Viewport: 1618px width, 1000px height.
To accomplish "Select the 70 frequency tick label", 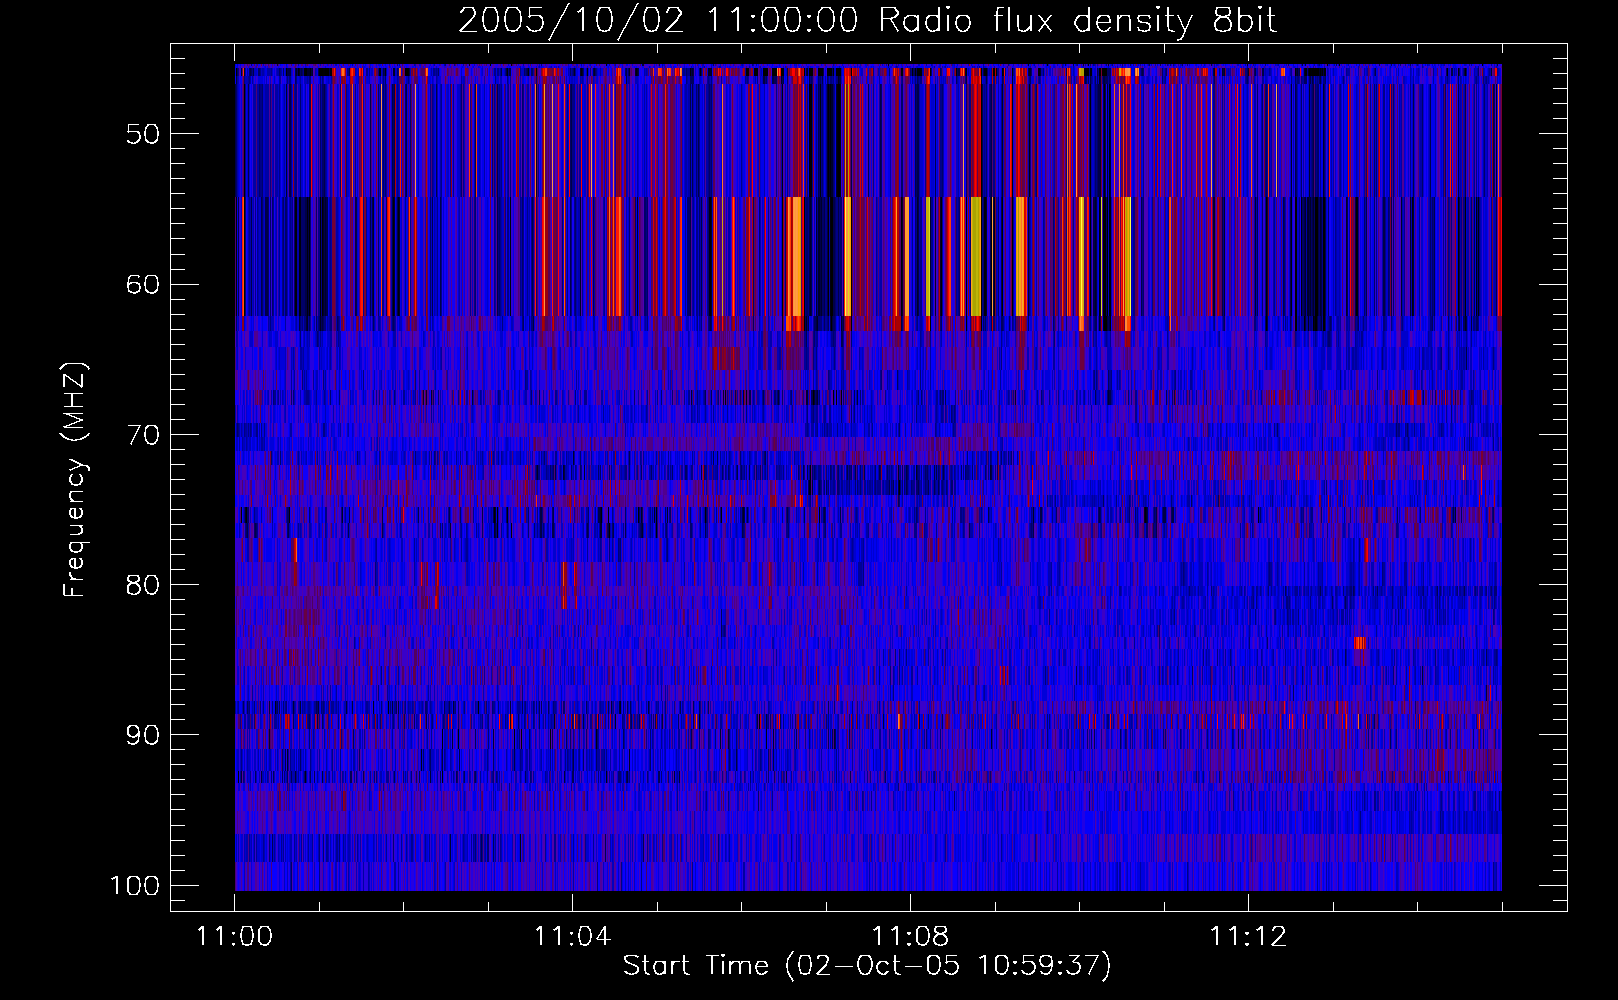I will 143,435.
